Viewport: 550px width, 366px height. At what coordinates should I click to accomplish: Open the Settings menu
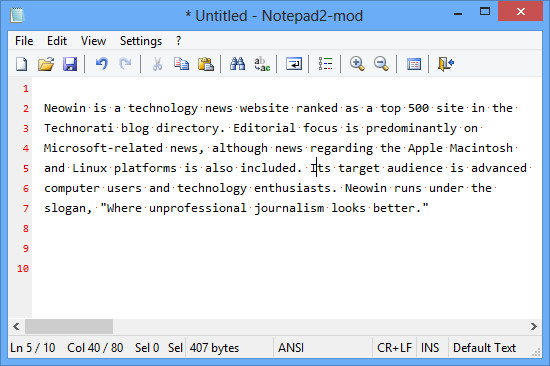pos(141,41)
